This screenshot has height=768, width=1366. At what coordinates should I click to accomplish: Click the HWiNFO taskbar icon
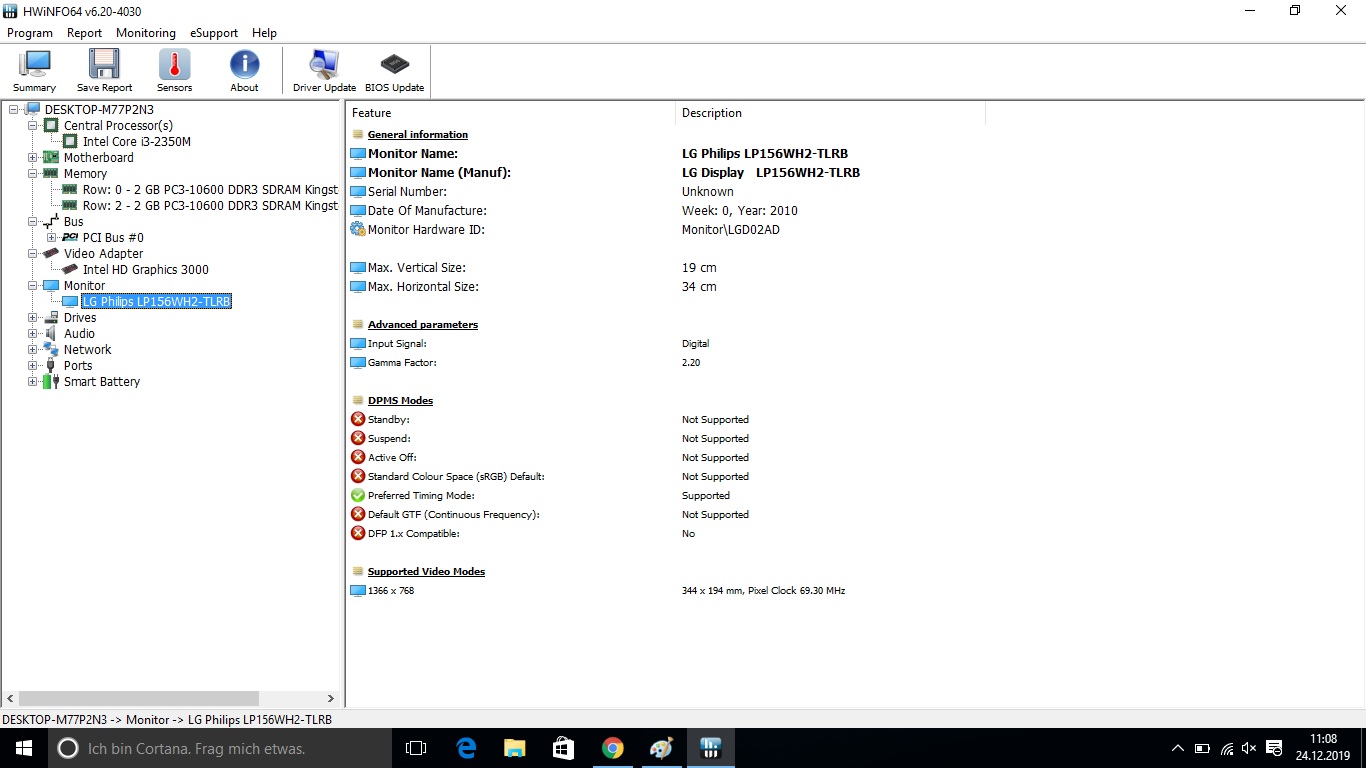pyautogui.click(x=711, y=748)
